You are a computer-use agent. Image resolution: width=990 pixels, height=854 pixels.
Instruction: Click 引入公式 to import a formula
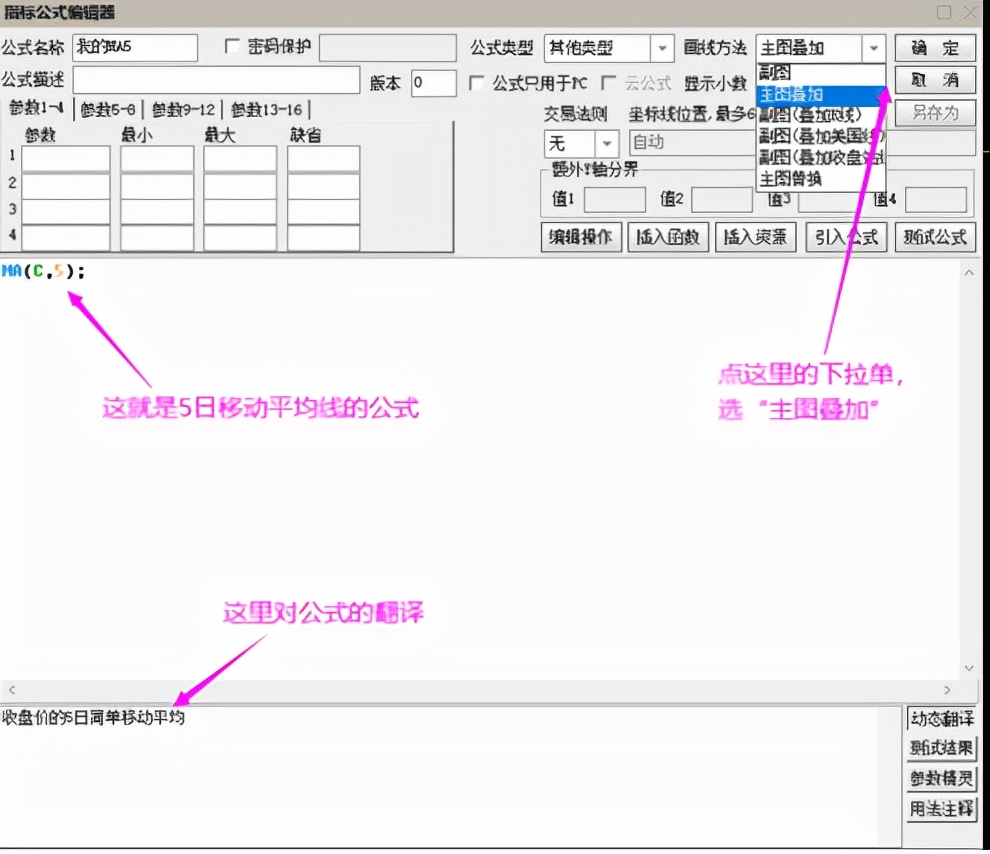pyautogui.click(x=845, y=237)
